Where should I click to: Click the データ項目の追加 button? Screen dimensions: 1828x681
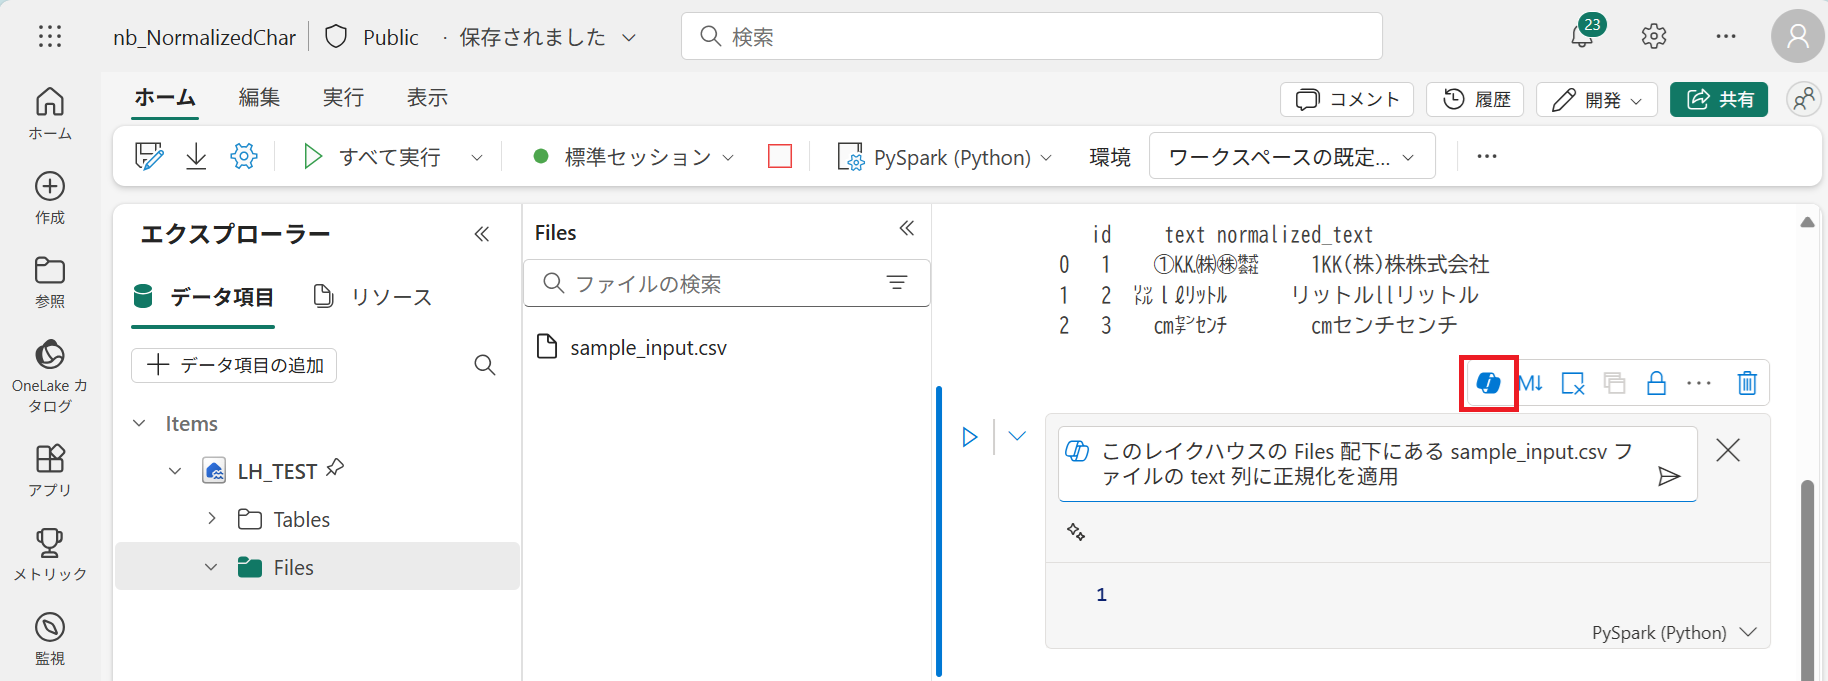click(234, 365)
